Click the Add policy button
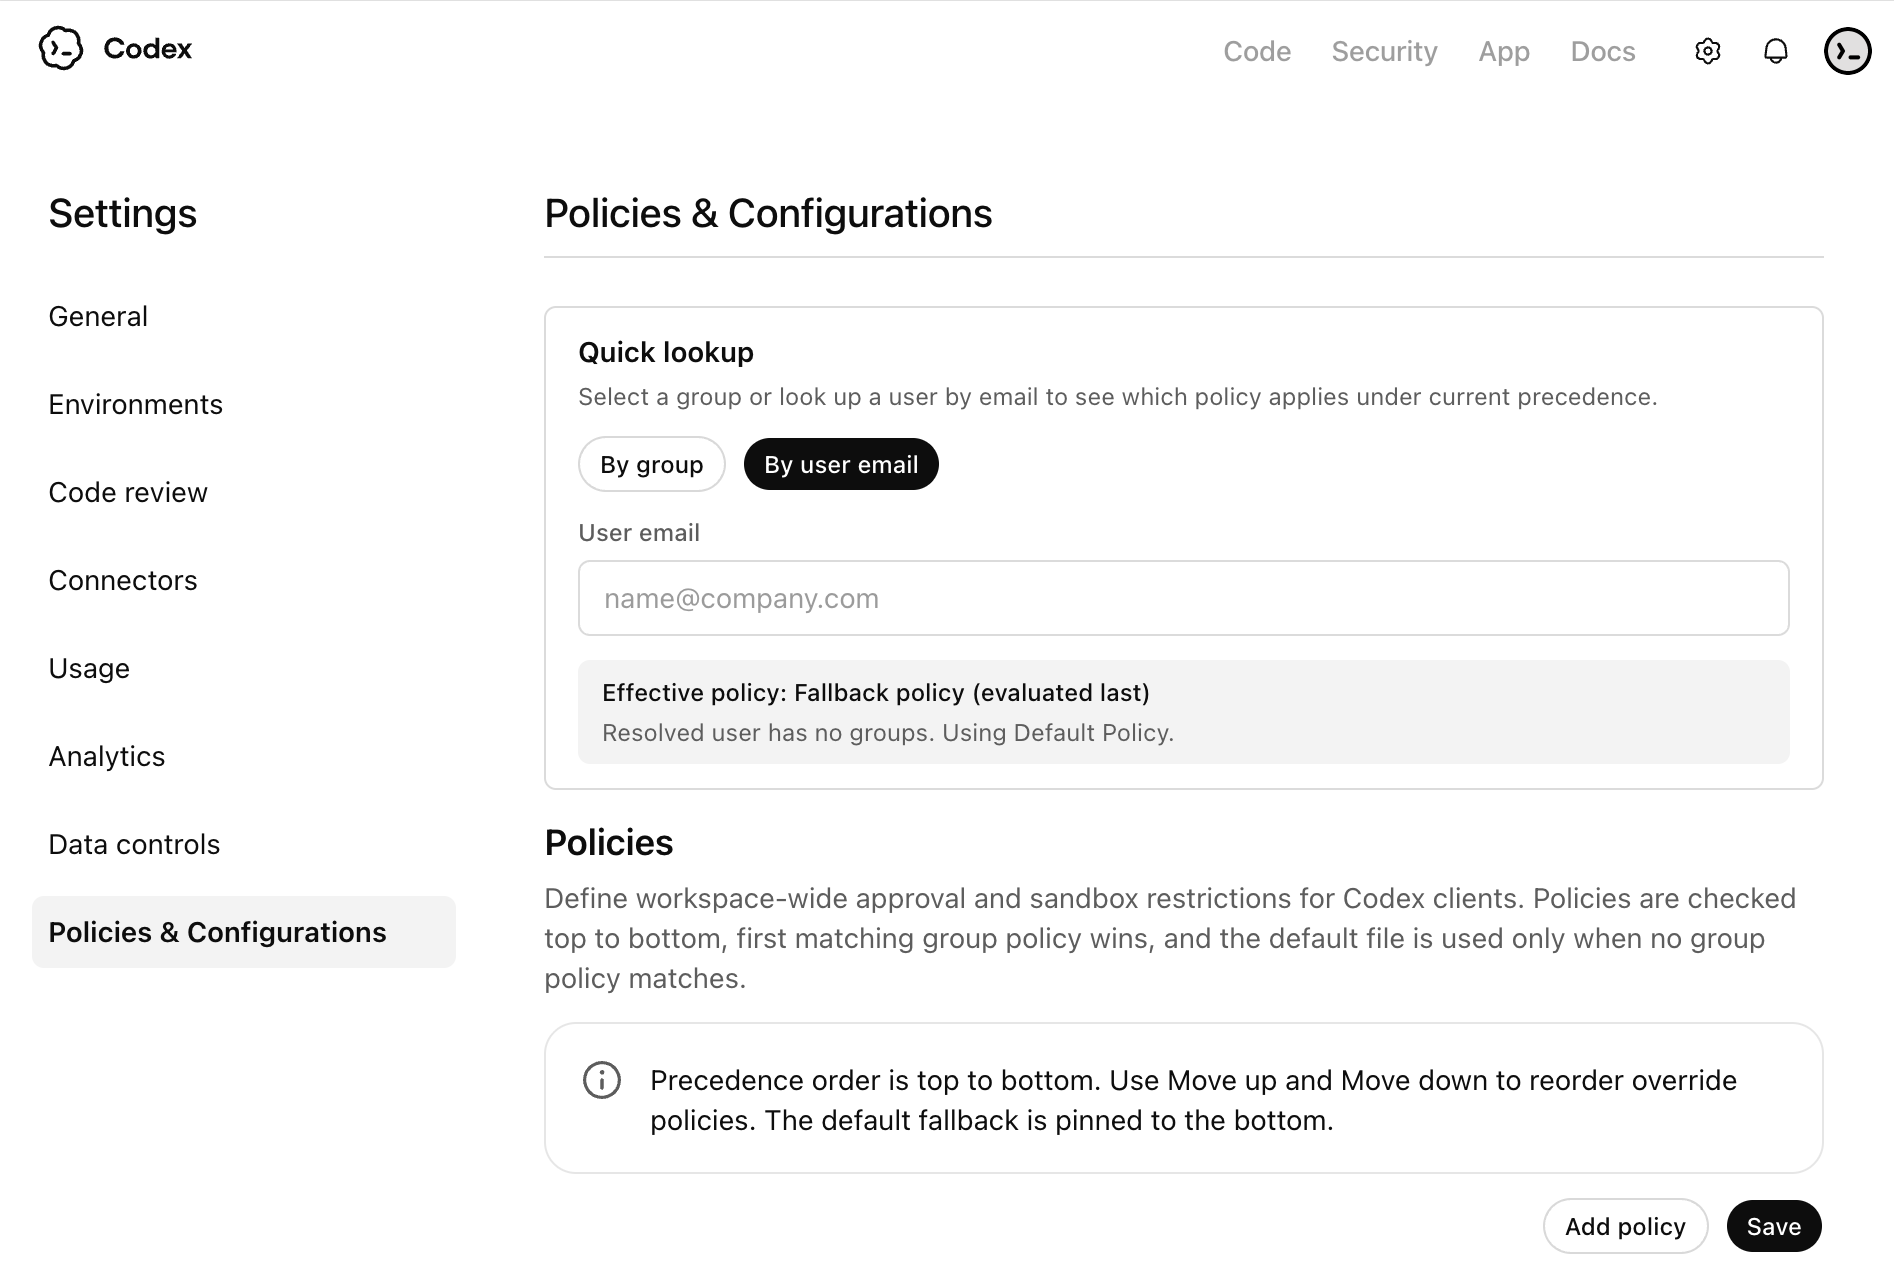1894x1278 pixels. pos(1625,1226)
